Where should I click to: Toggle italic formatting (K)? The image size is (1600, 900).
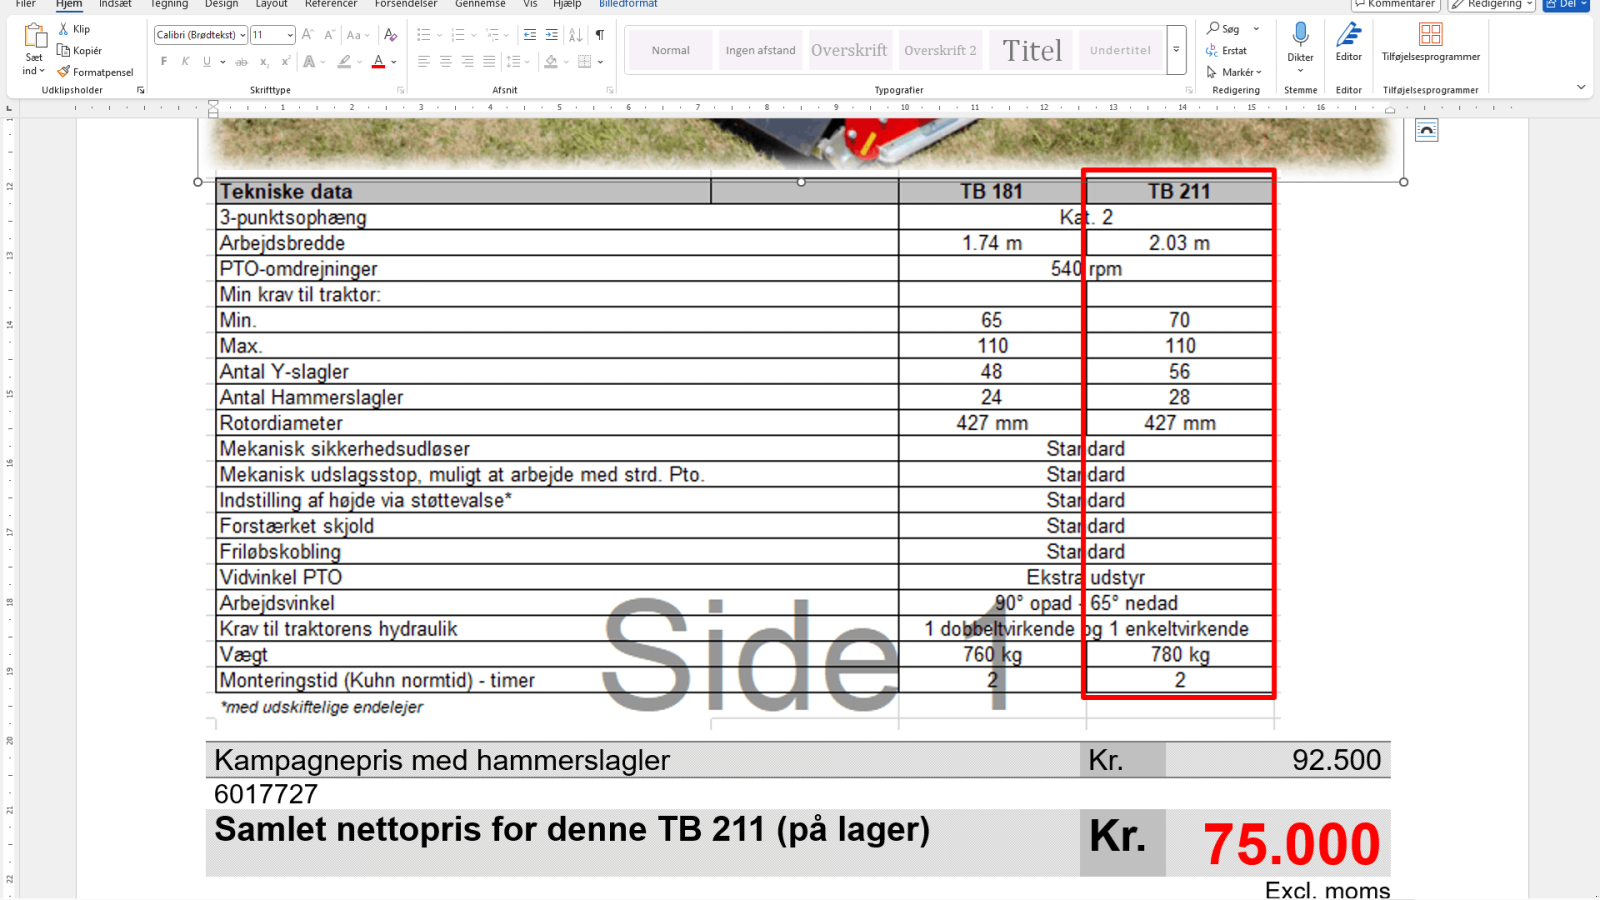coord(184,61)
